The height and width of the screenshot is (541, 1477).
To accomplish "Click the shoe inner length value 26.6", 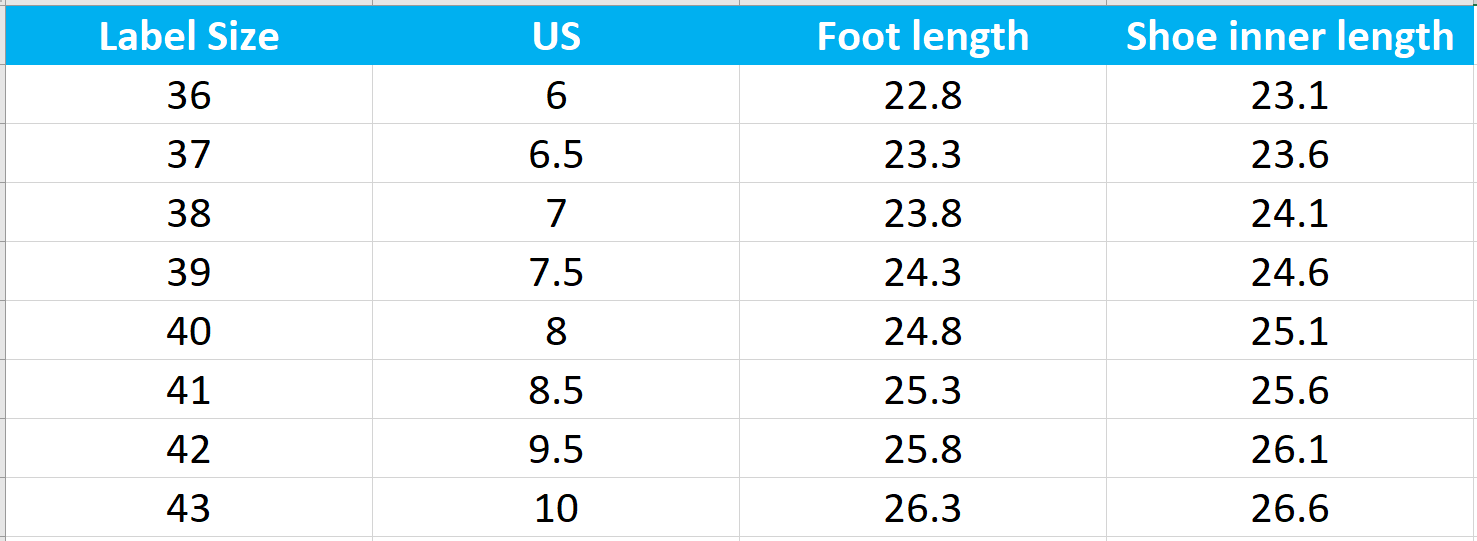I will click(1289, 508).
